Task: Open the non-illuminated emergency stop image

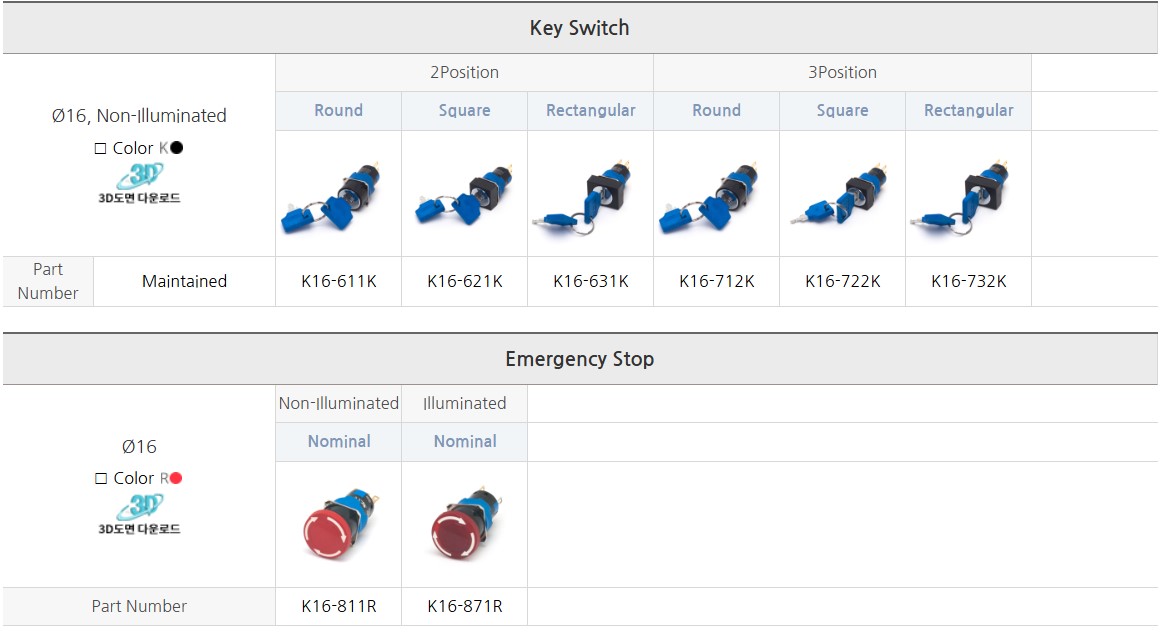Action: click(338, 524)
